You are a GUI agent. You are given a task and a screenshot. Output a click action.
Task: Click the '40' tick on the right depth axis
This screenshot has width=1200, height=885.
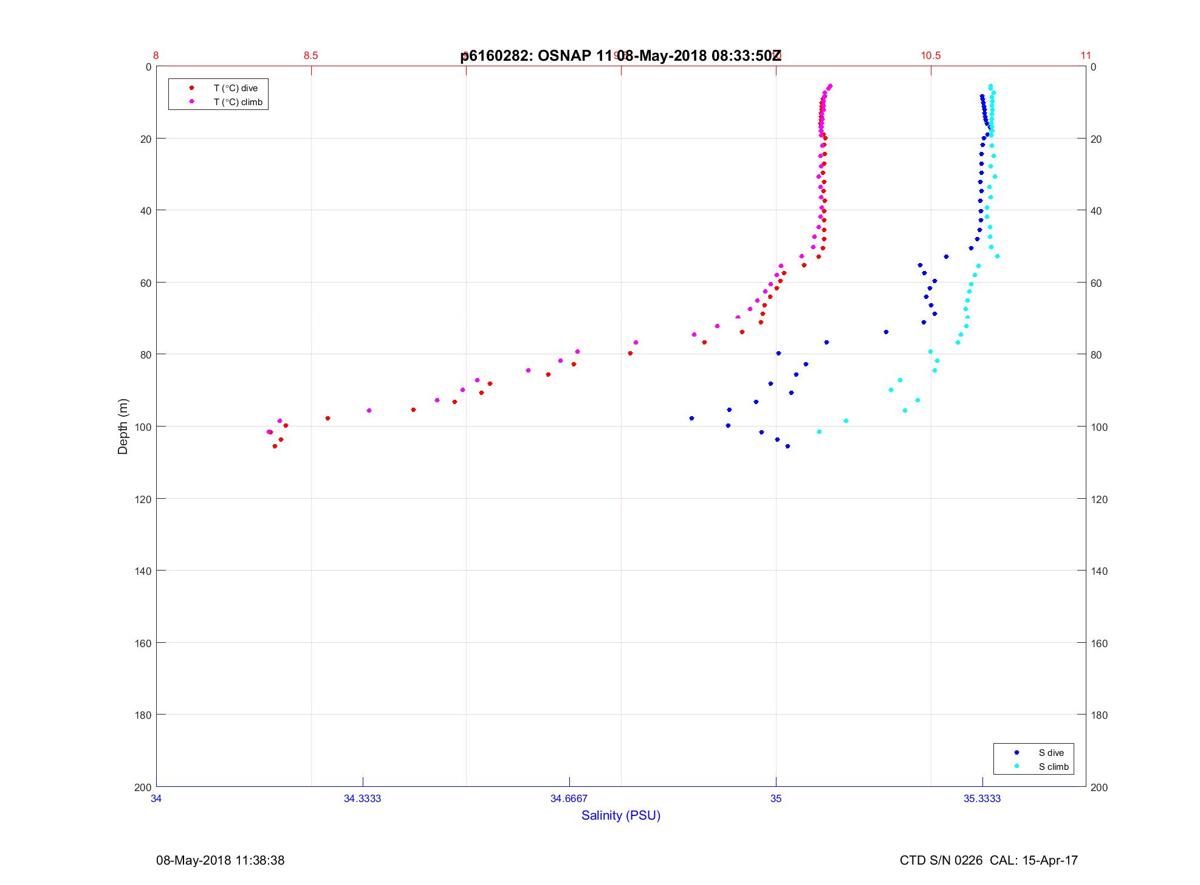pyautogui.click(x=1097, y=211)
